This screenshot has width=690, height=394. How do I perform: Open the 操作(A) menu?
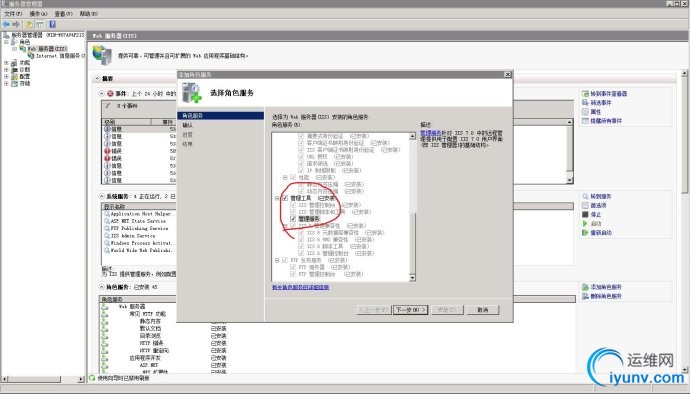click(x=38, y=14)
